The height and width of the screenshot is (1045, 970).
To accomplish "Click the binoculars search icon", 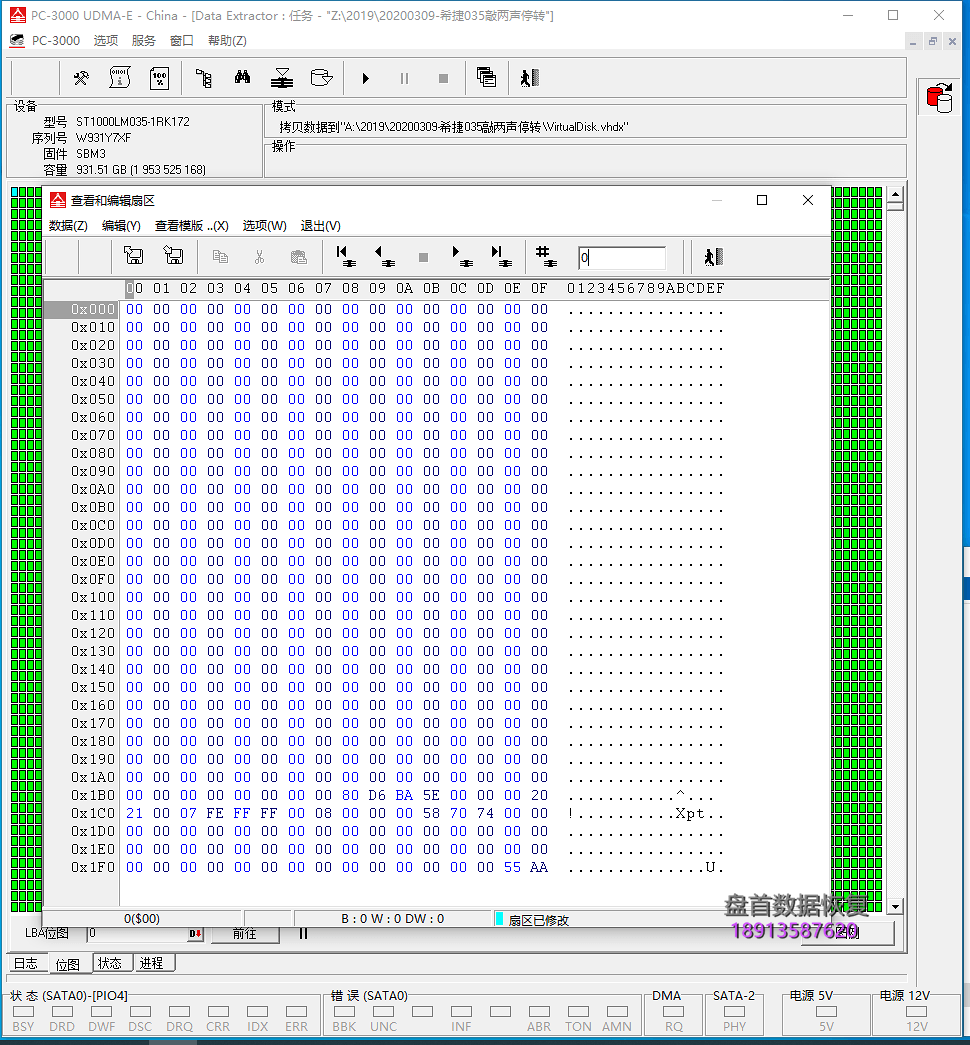I will [242, 78].
